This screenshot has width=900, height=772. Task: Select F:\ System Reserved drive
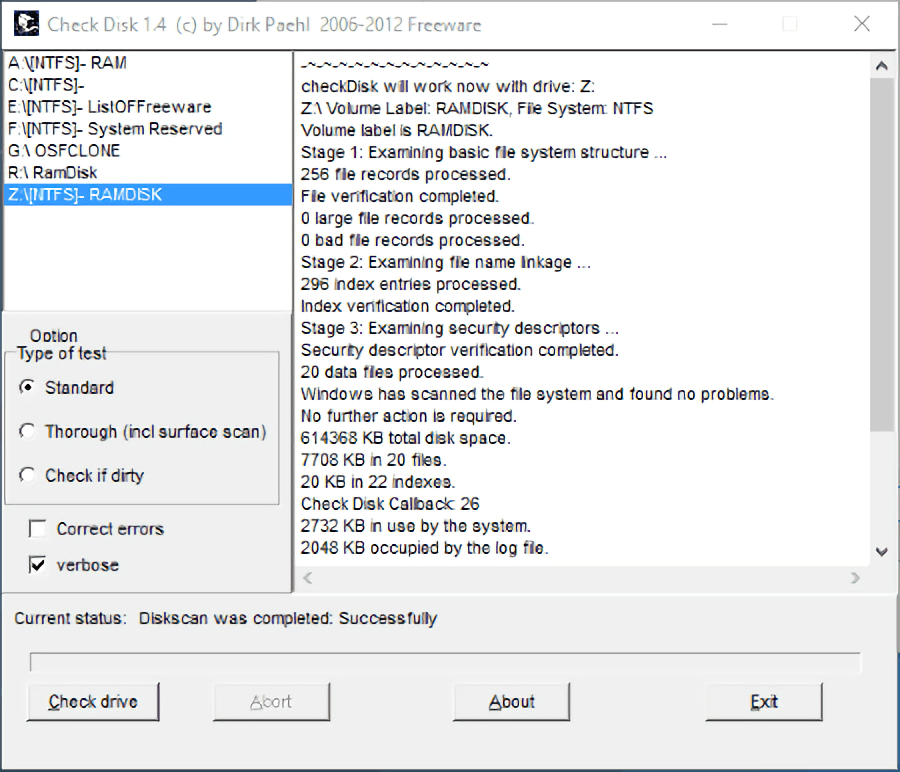coord(111,128)
